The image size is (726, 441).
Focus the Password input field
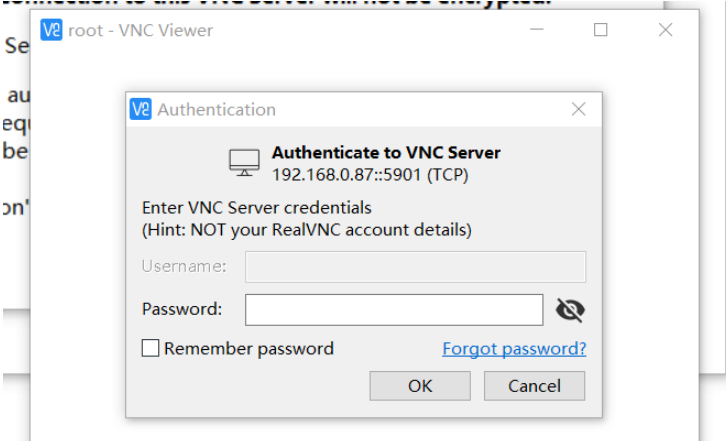pos(394,309)
